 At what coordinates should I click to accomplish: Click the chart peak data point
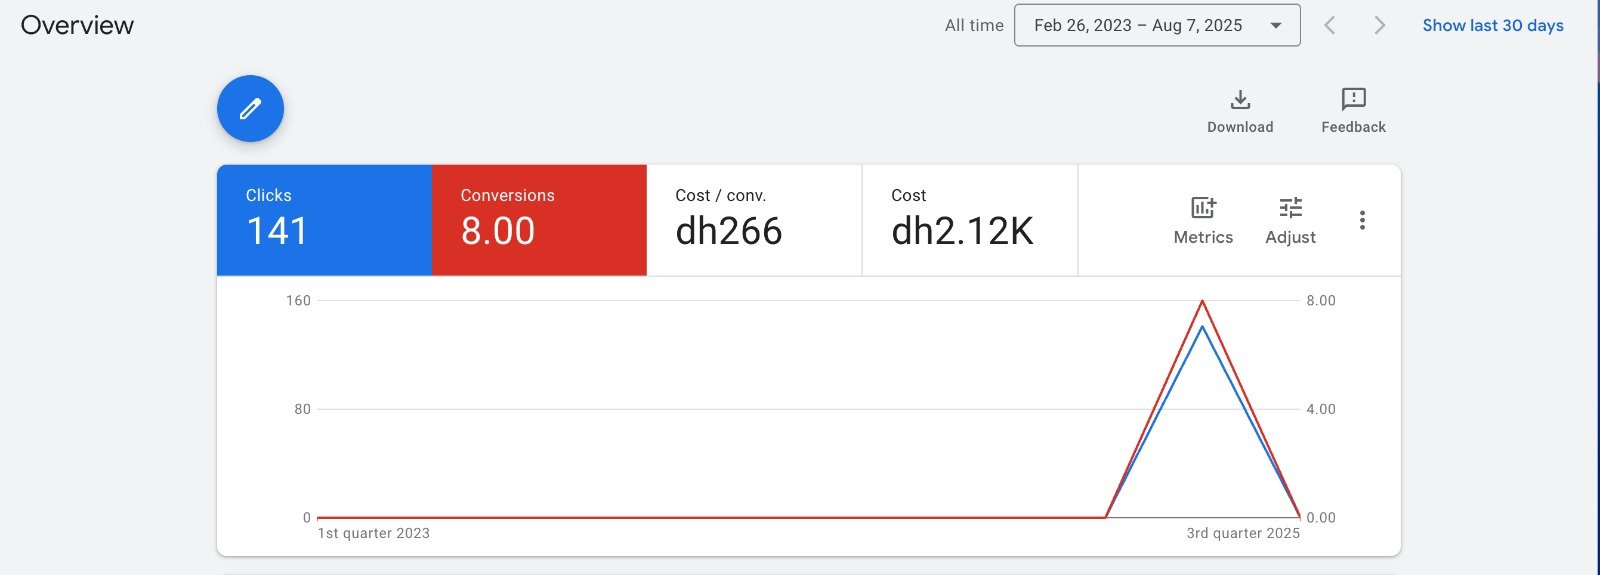[x=1202, y=301]
